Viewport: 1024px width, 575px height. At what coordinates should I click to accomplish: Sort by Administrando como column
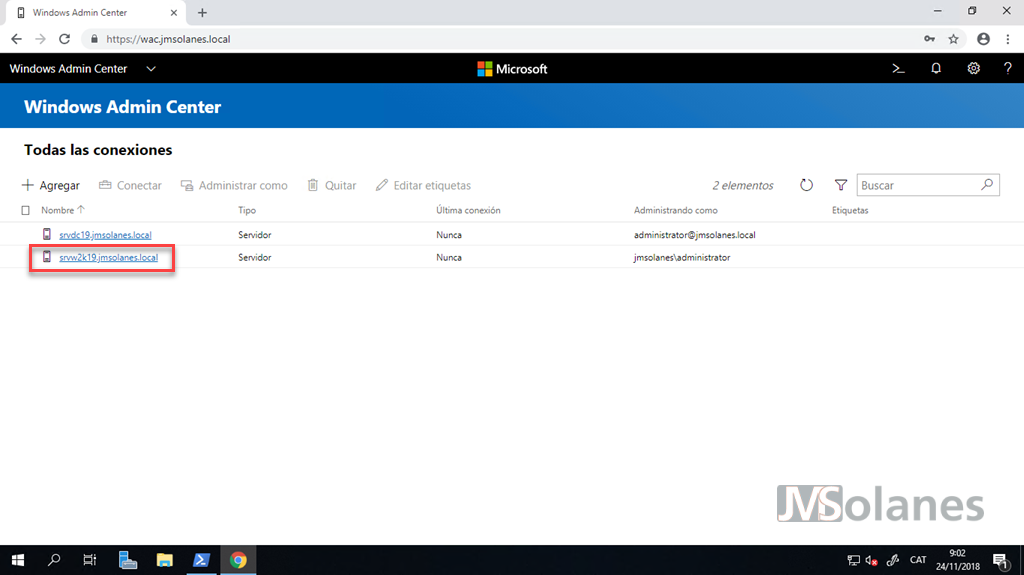[675, 210]
